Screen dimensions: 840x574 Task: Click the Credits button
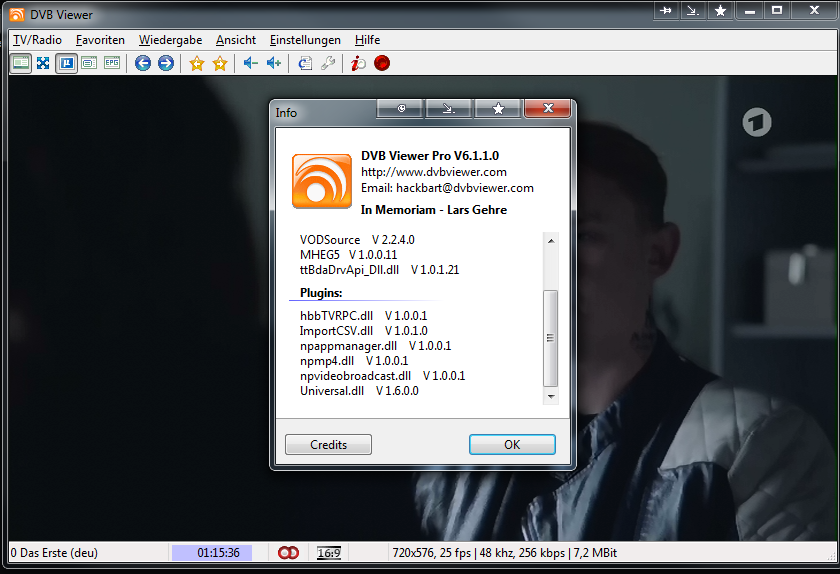pyautogui.click(x=328, y=444)
